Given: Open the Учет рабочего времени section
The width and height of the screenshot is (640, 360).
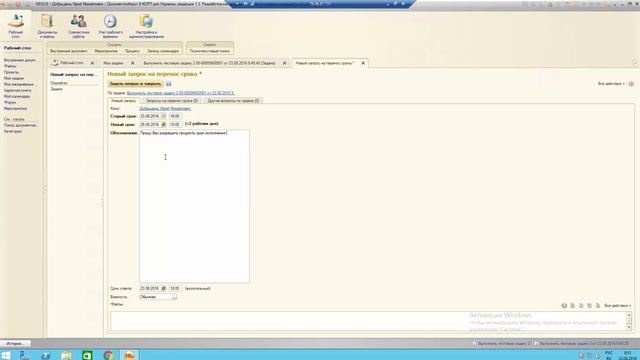Looking at the screenshot, I should 110,26.
